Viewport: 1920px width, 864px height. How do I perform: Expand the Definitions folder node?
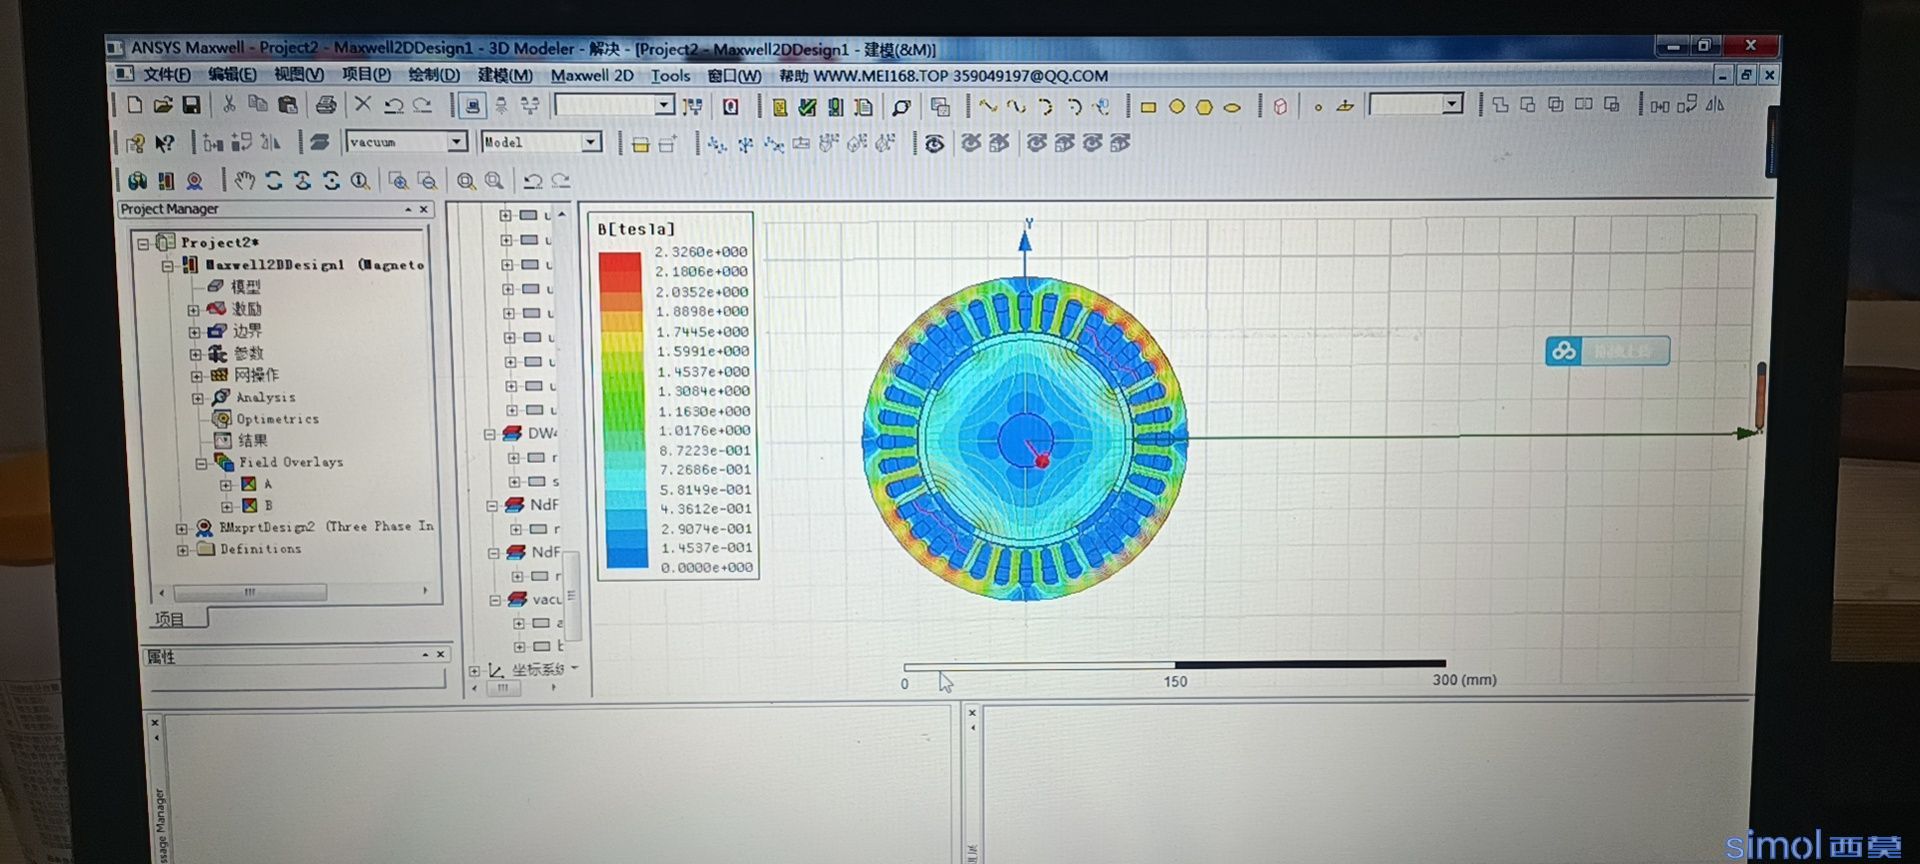point(182,550)
